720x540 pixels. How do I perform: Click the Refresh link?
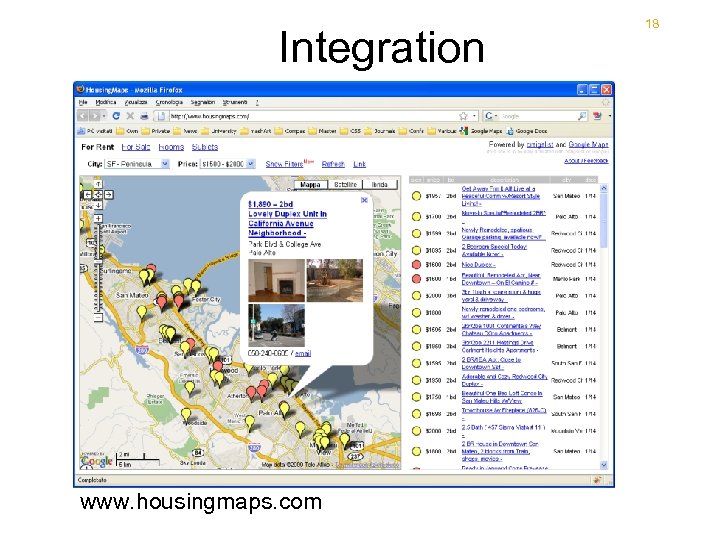[333, 164]
